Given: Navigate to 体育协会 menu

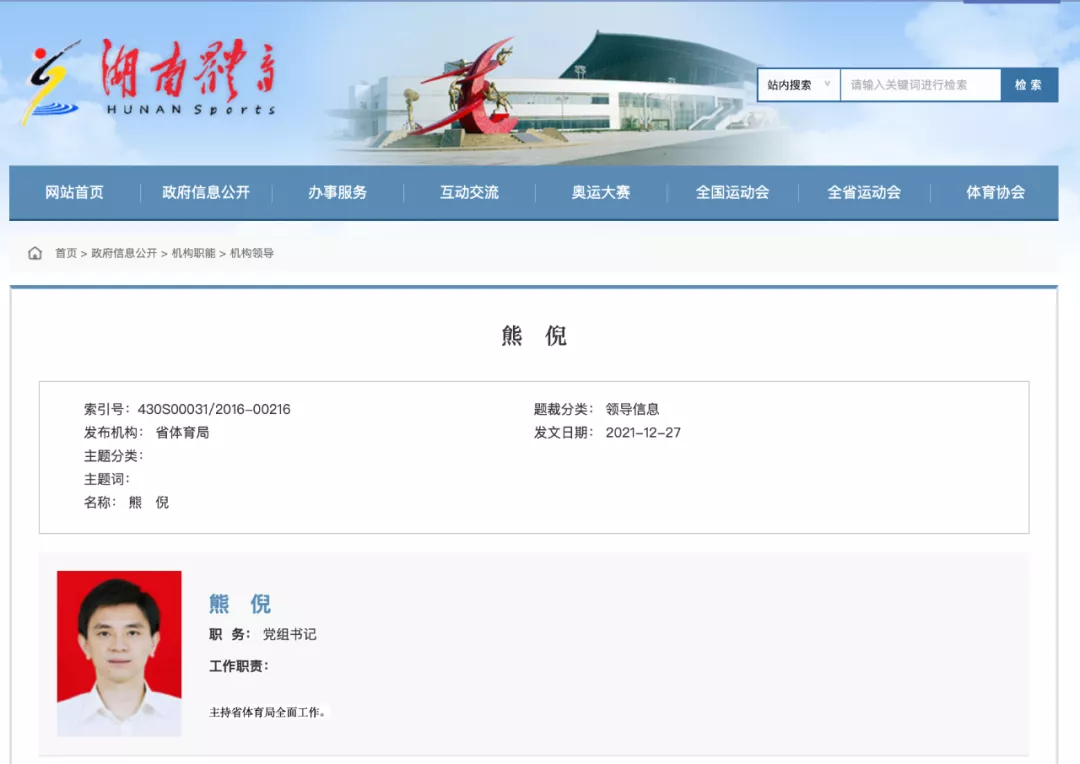Looking at the screenshot, I should (x=995, y=192).
